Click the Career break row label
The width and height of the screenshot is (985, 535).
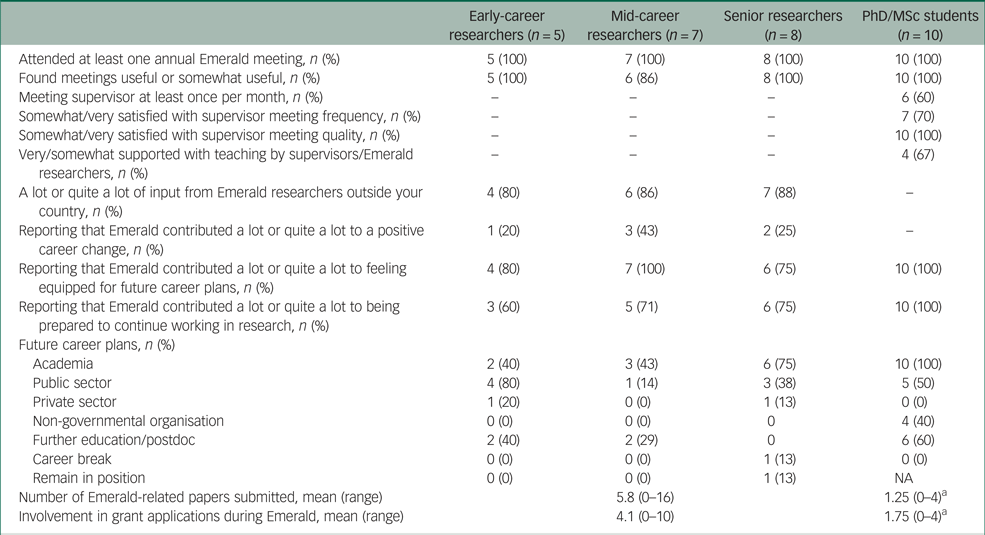(74, 459)
